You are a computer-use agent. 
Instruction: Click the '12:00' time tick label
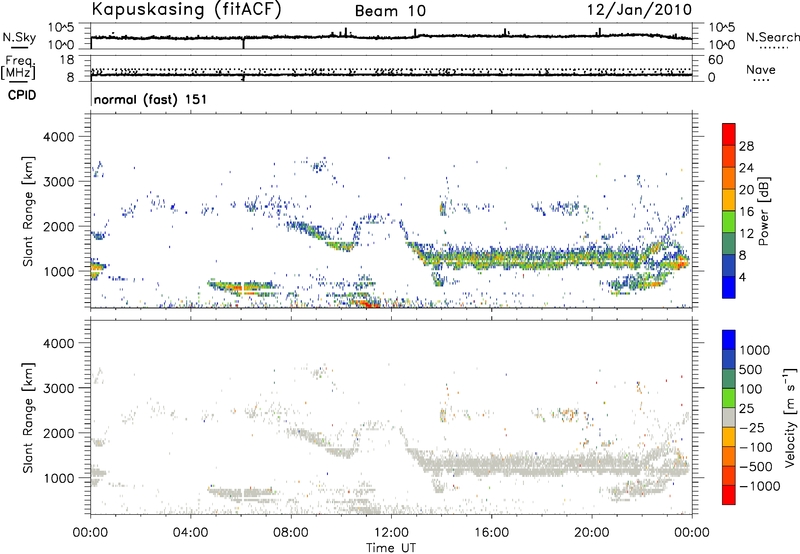pyautogui.click(x=391, y=533)
